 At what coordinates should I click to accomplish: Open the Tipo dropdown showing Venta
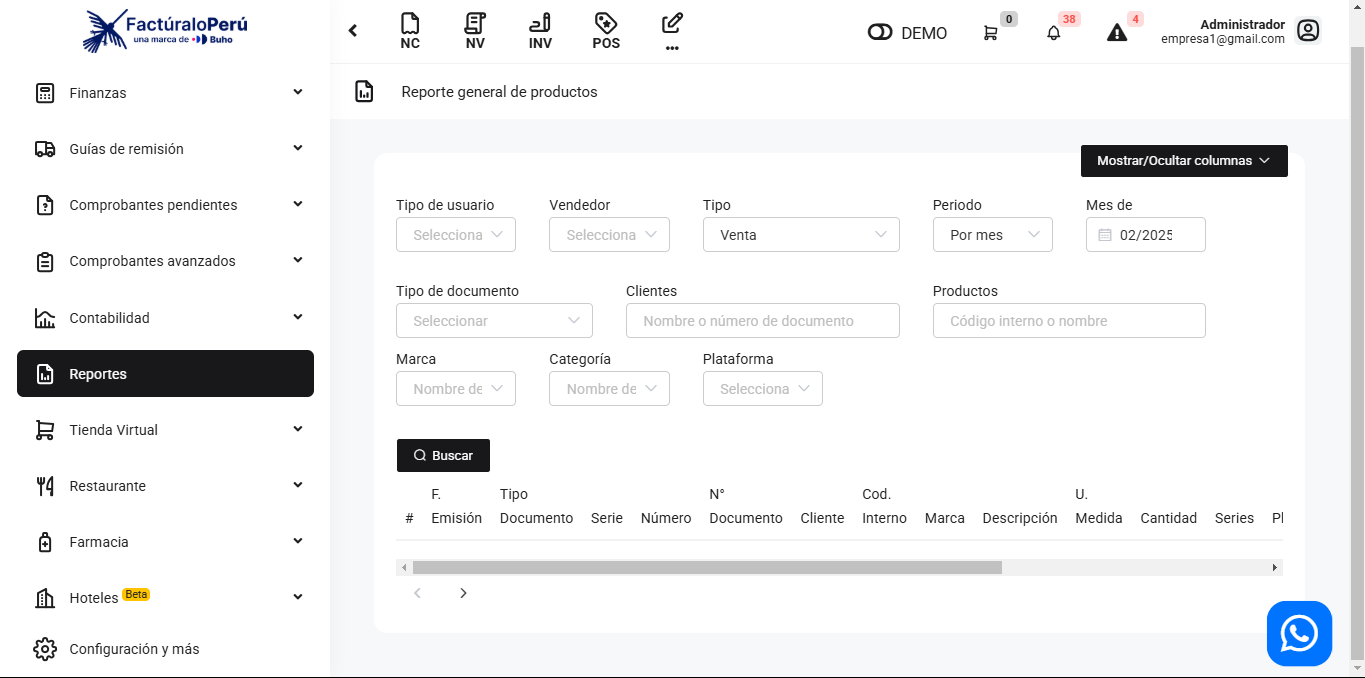coord(801,235)
